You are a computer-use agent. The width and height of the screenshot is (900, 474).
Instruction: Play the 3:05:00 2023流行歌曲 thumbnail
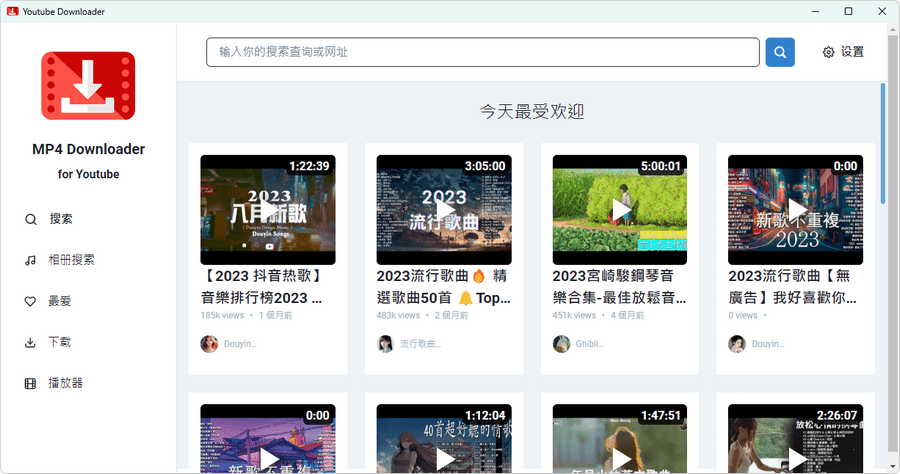pos(444,209)
